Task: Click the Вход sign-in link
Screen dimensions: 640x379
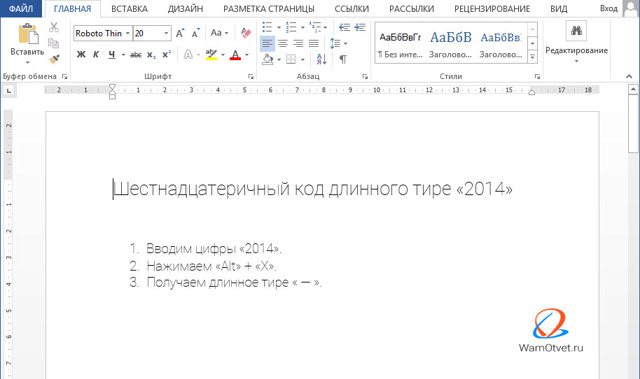Action: tap(609, 8)
